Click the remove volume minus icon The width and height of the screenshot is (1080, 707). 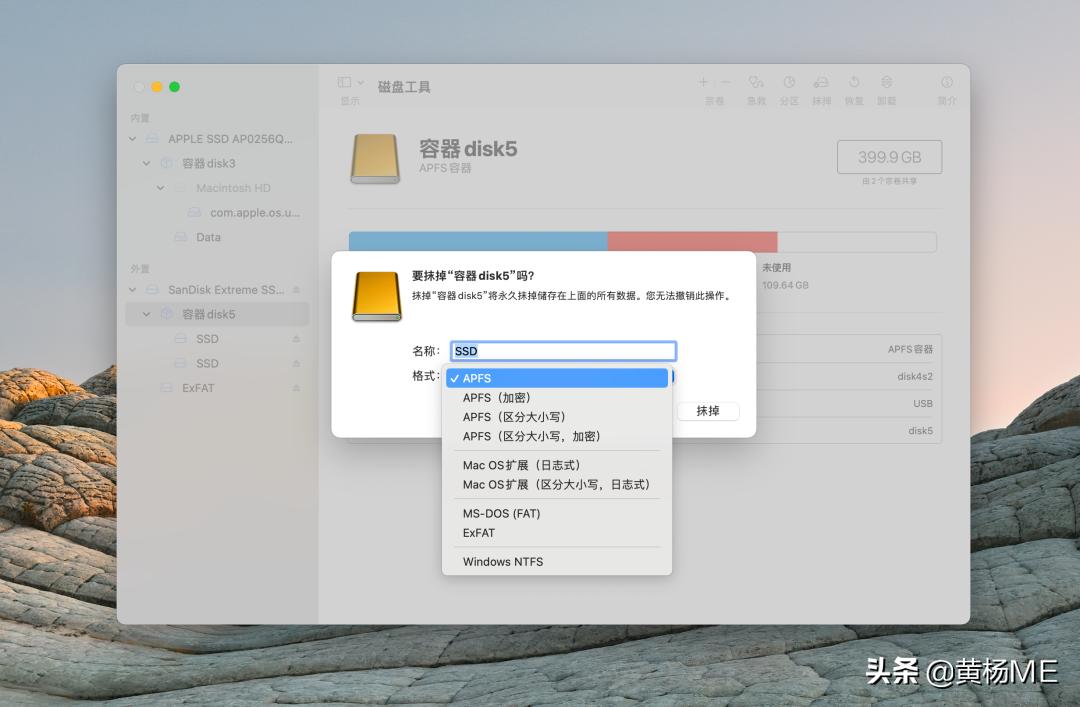pos(725,83)
